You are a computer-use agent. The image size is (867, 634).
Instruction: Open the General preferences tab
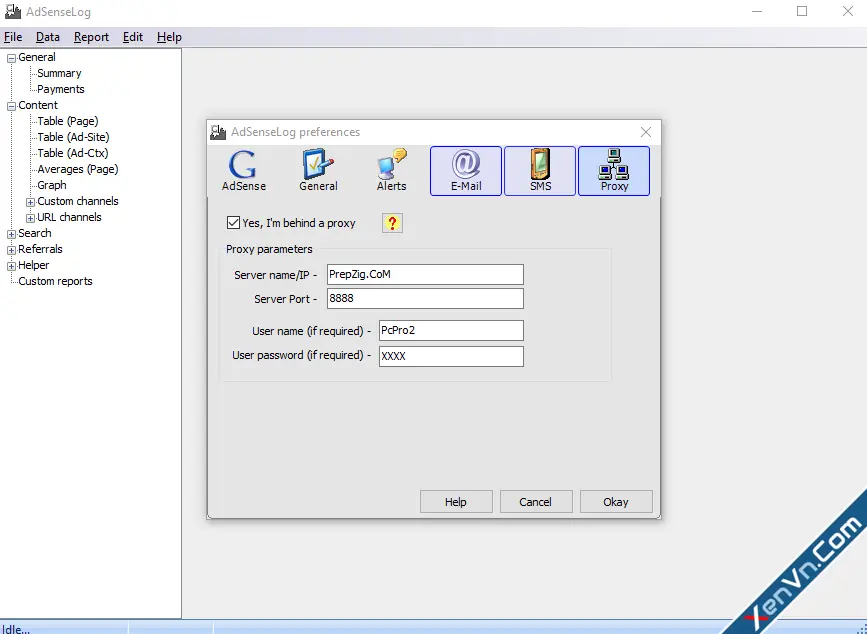[x=318, y=171]
